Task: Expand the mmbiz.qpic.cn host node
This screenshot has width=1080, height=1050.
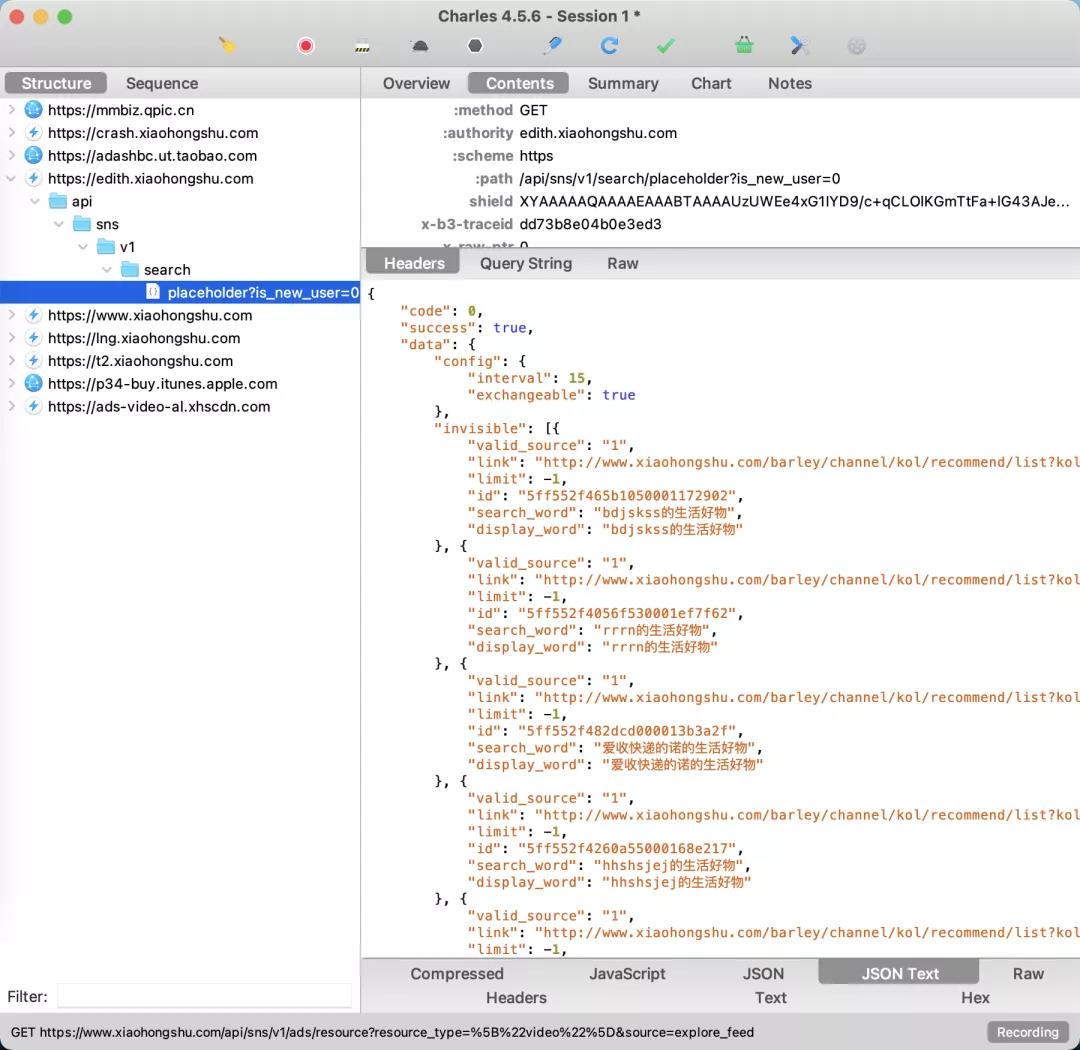Action: tap(11, 110)
